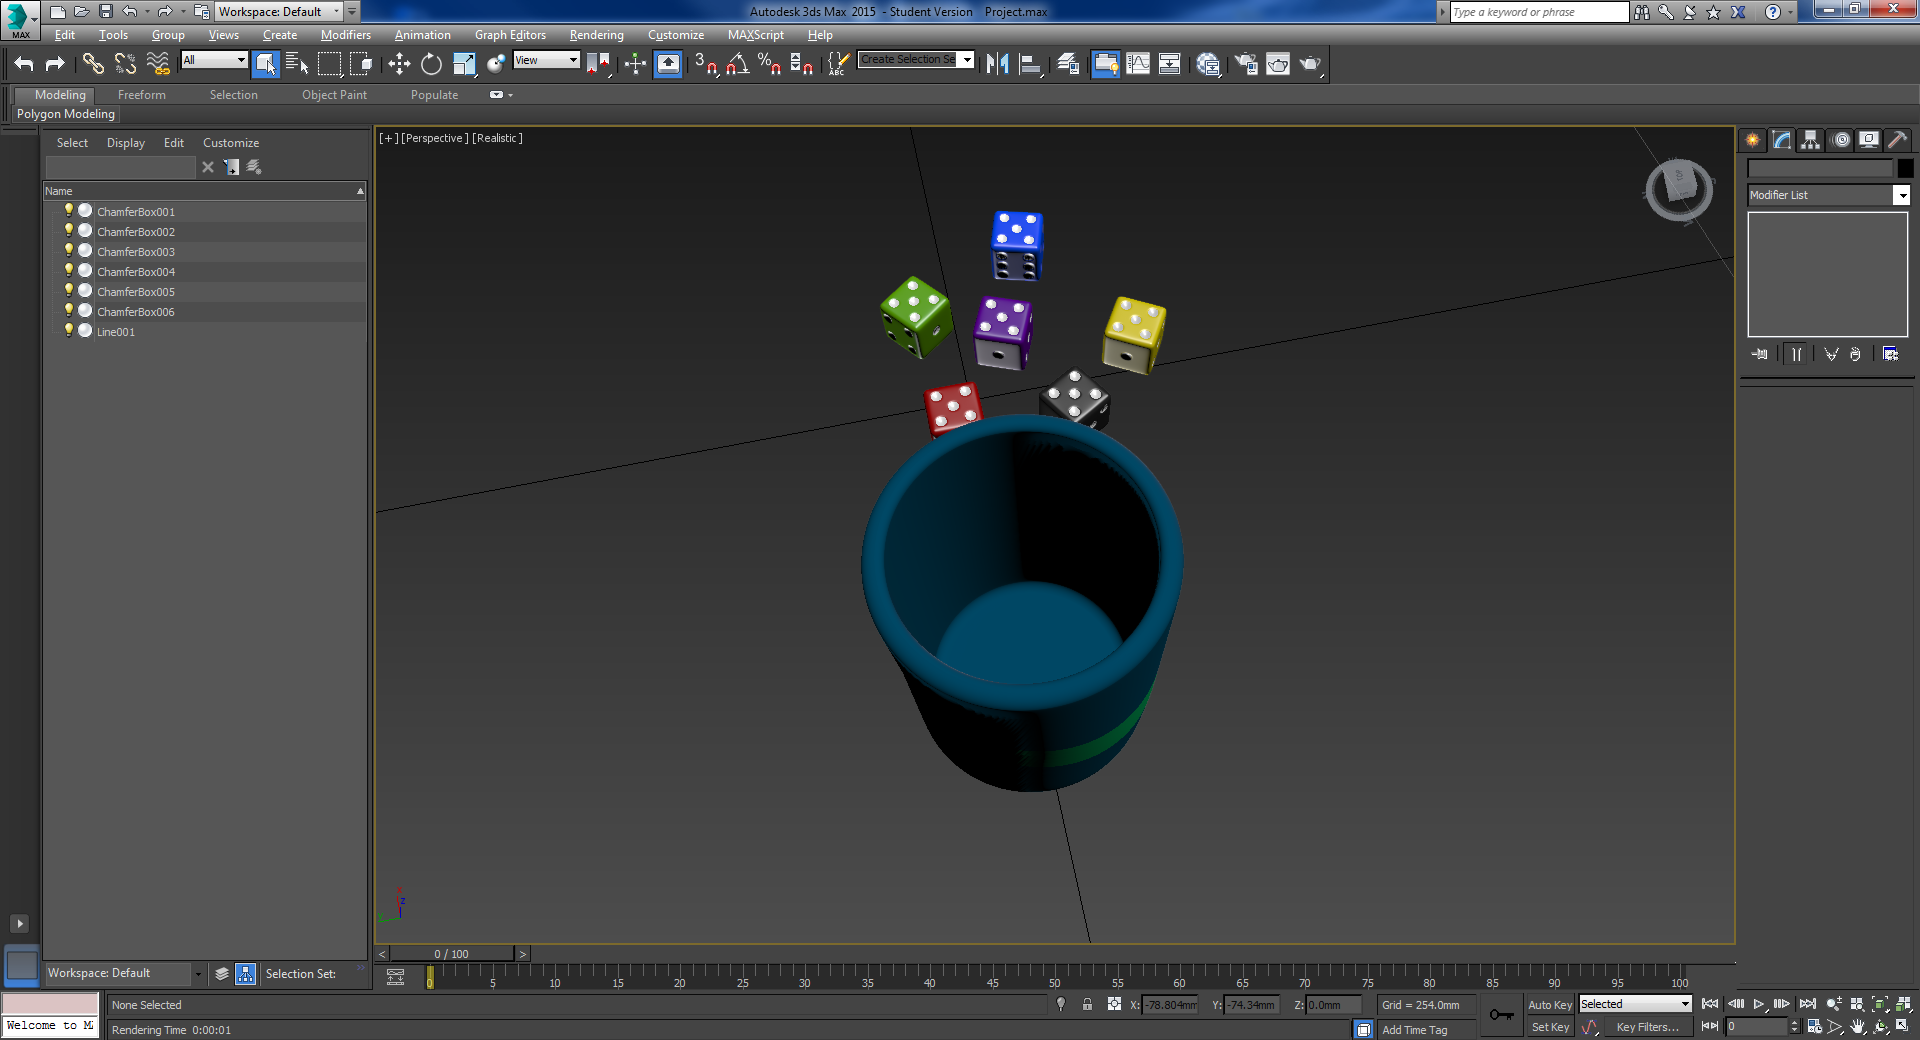Switch to the Freeform ribbon tab
The width and height of the screenshot is (1920, 1040).
141,95
